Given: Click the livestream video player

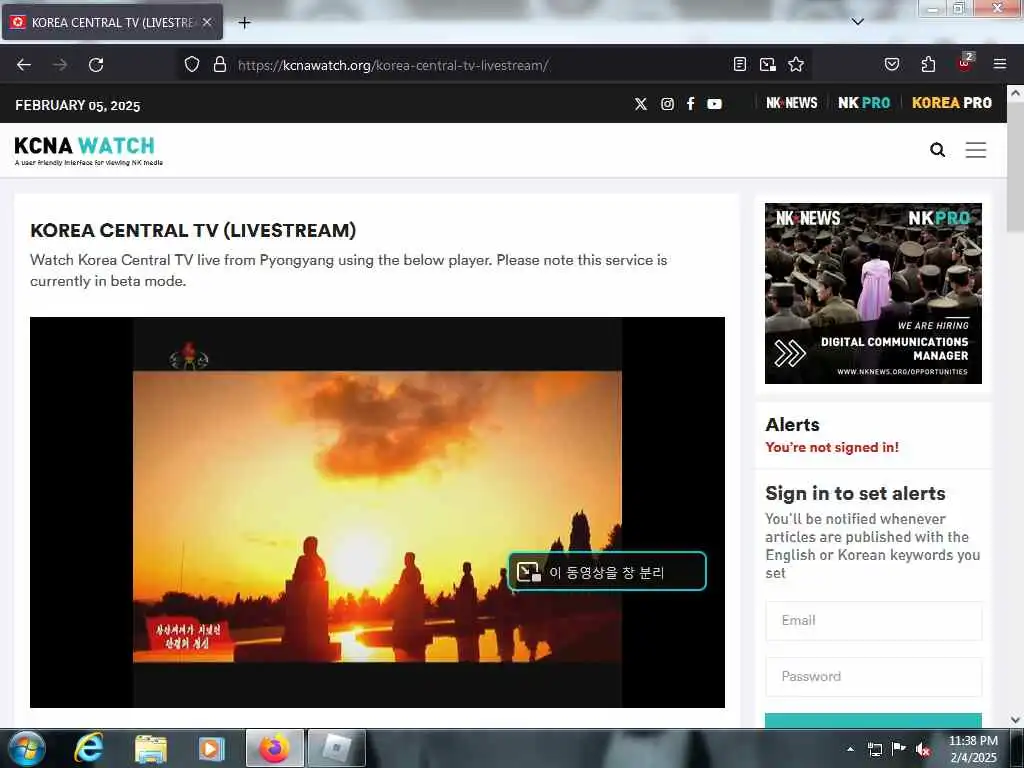Looking at the screenshot, I should click(377, 512).
